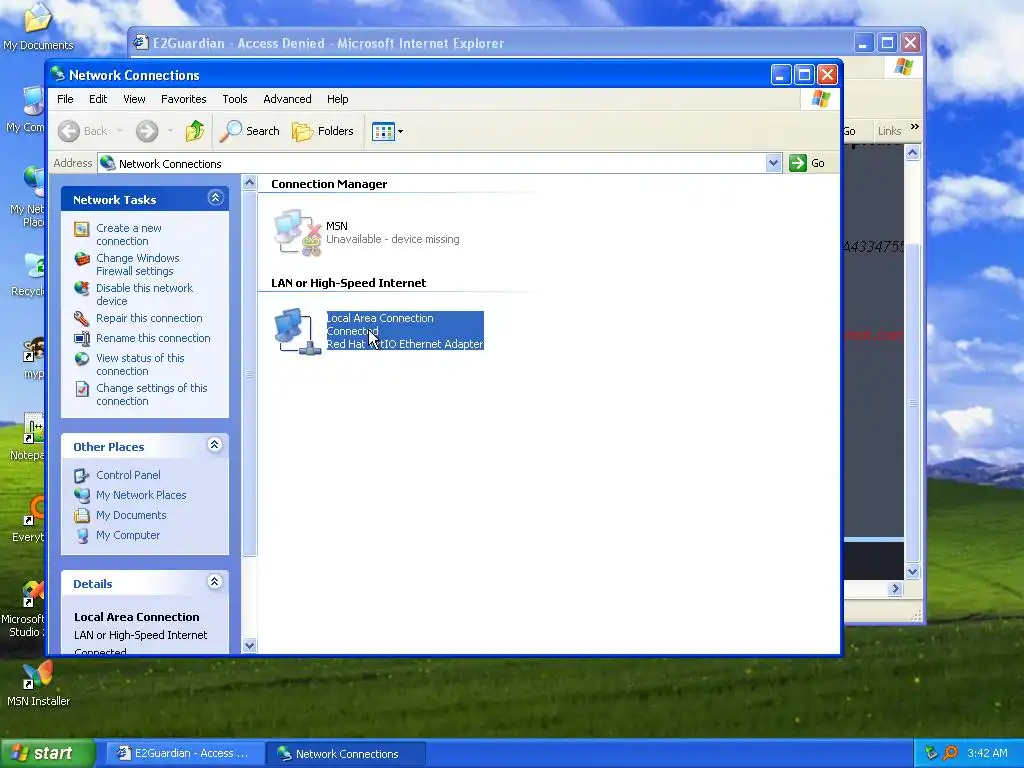Open the Search pane

pos(249,131)
